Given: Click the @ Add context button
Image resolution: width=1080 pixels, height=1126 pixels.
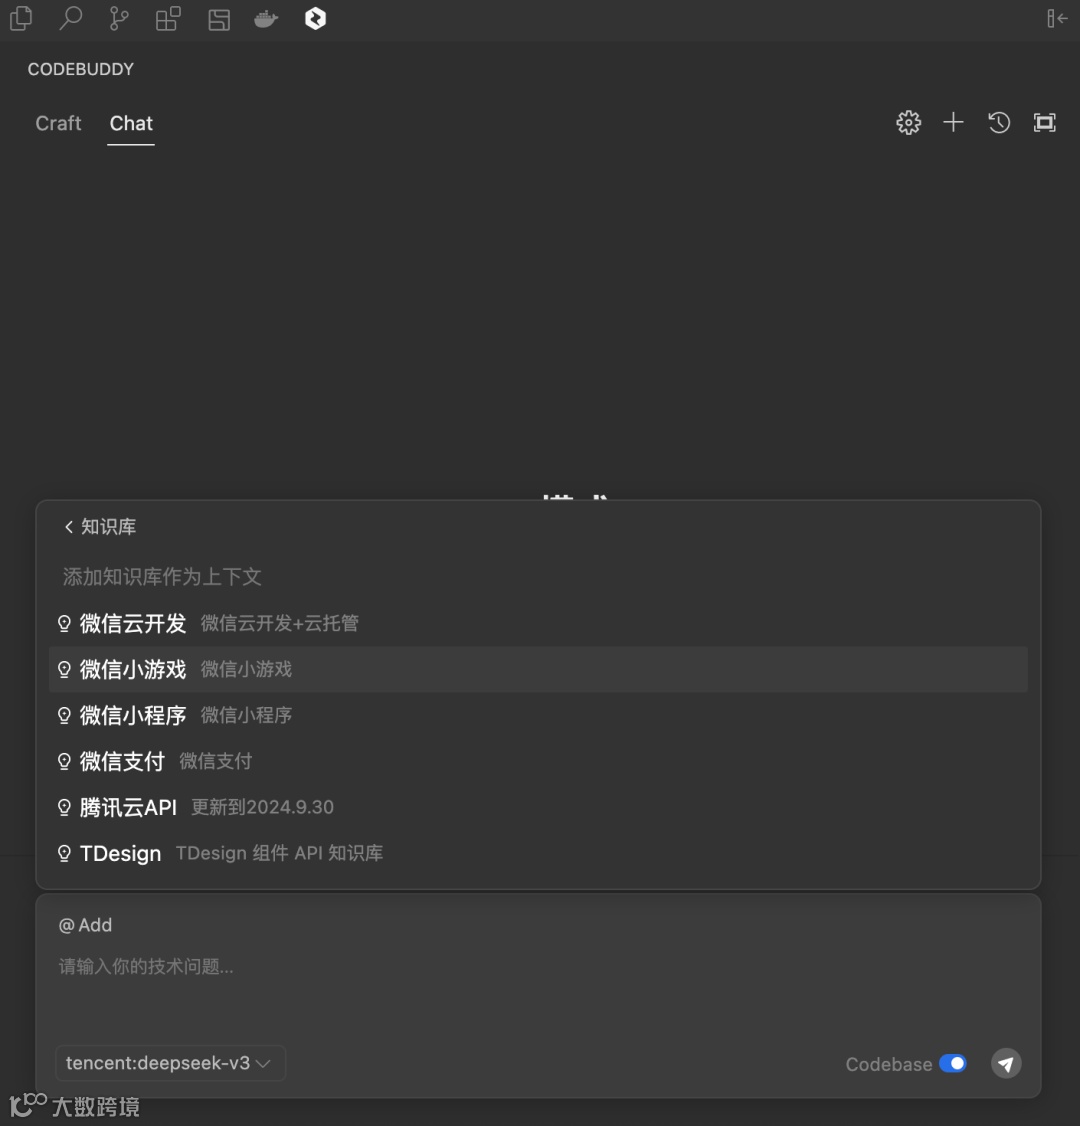Looking at the screenshot, I should pyautogui.click(x=85, y=925).
